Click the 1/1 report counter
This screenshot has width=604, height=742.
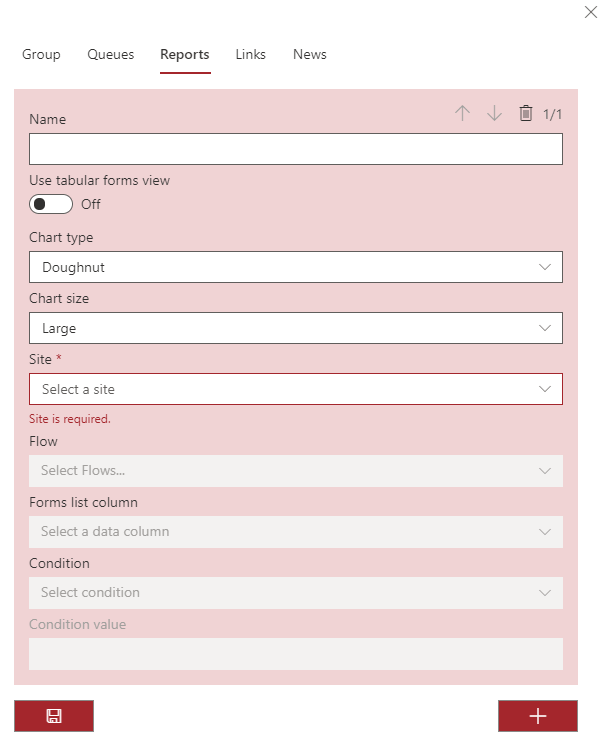pos(552,115)
